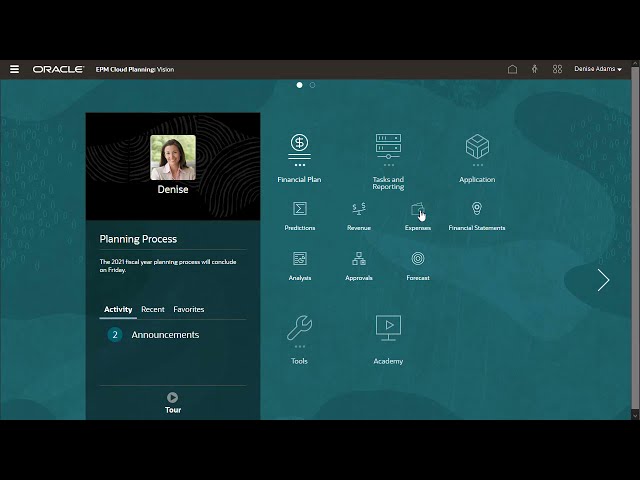Switch to the Activity tab
This screenshot has width=640, height=480.
[x=118, y=309]
